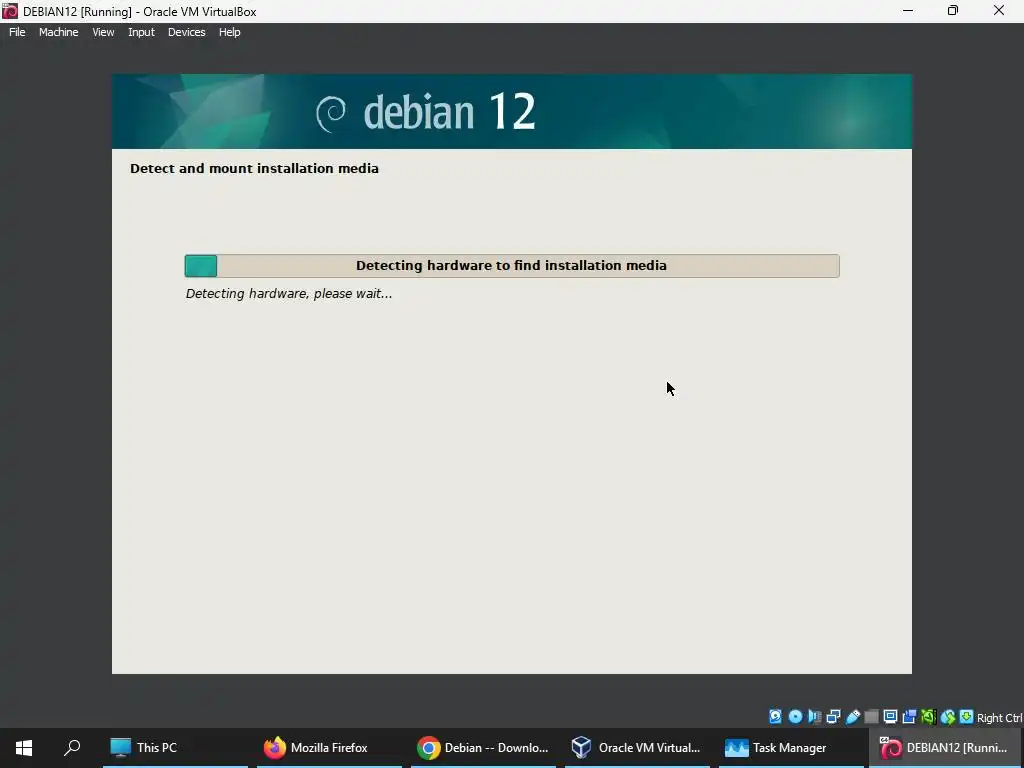This screenshot has height=768, width=1024.
Task: Click the mouse integration status icon
Action: 948,716
